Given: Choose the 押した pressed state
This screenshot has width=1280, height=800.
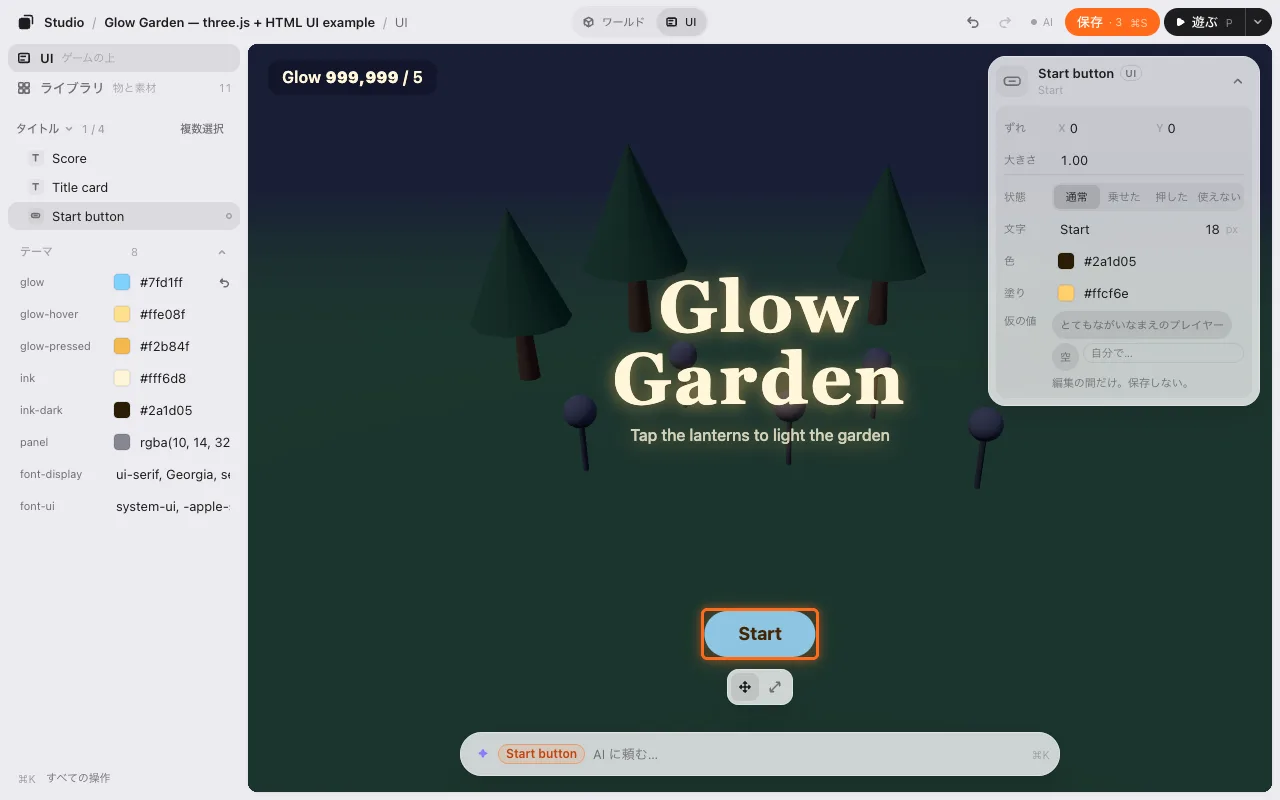Looking at the screenshot, I should click(x=1172, y=197).
